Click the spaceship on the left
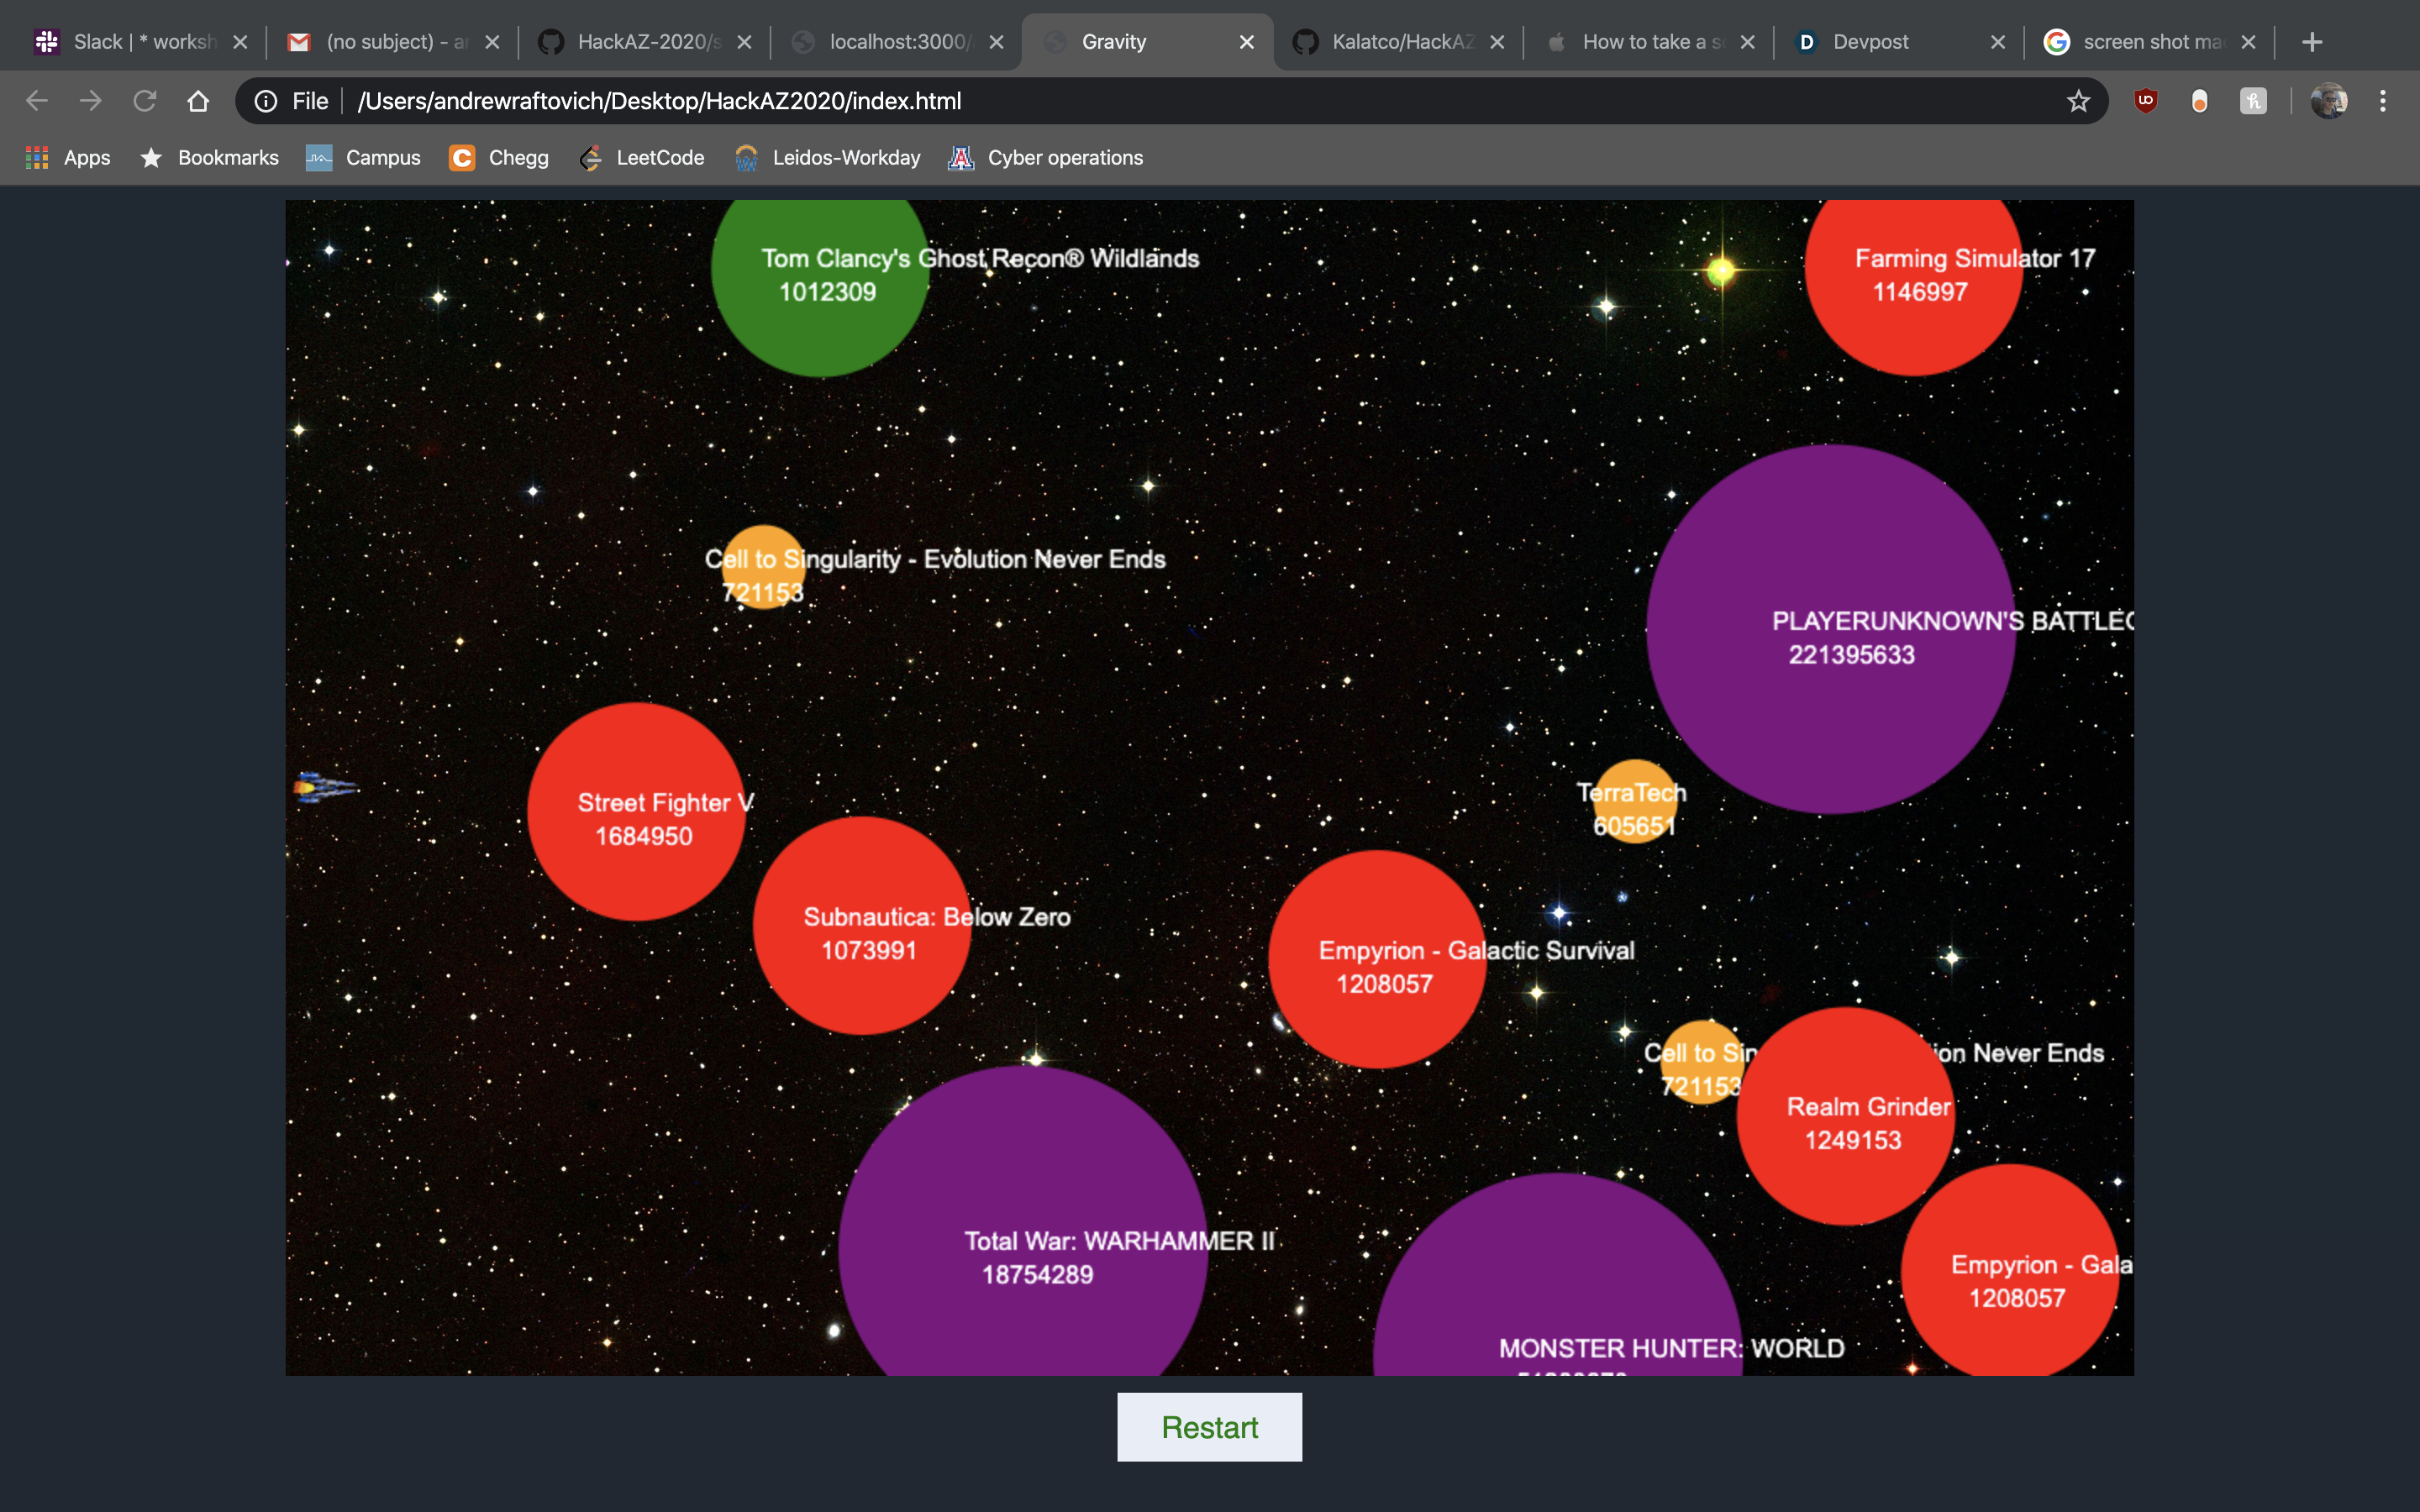Viewport: 2420px width, 1512px height. point(323,788)
